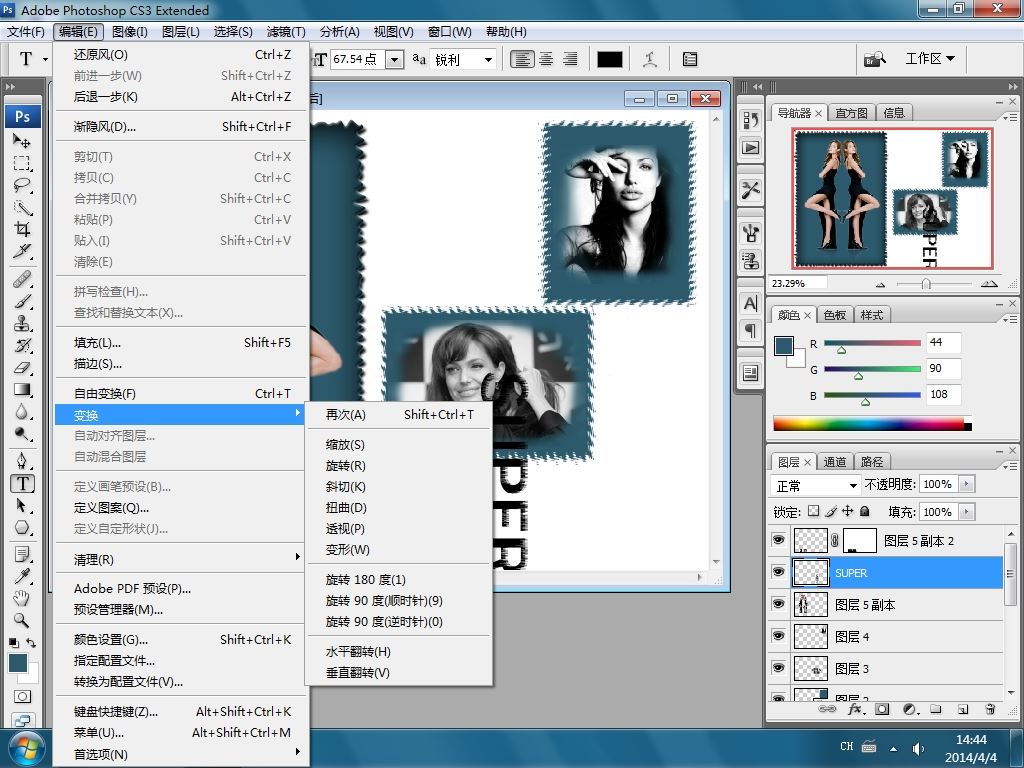Select the Move tool
This screenshot has width=1024, height=768.
coord(22,141)
